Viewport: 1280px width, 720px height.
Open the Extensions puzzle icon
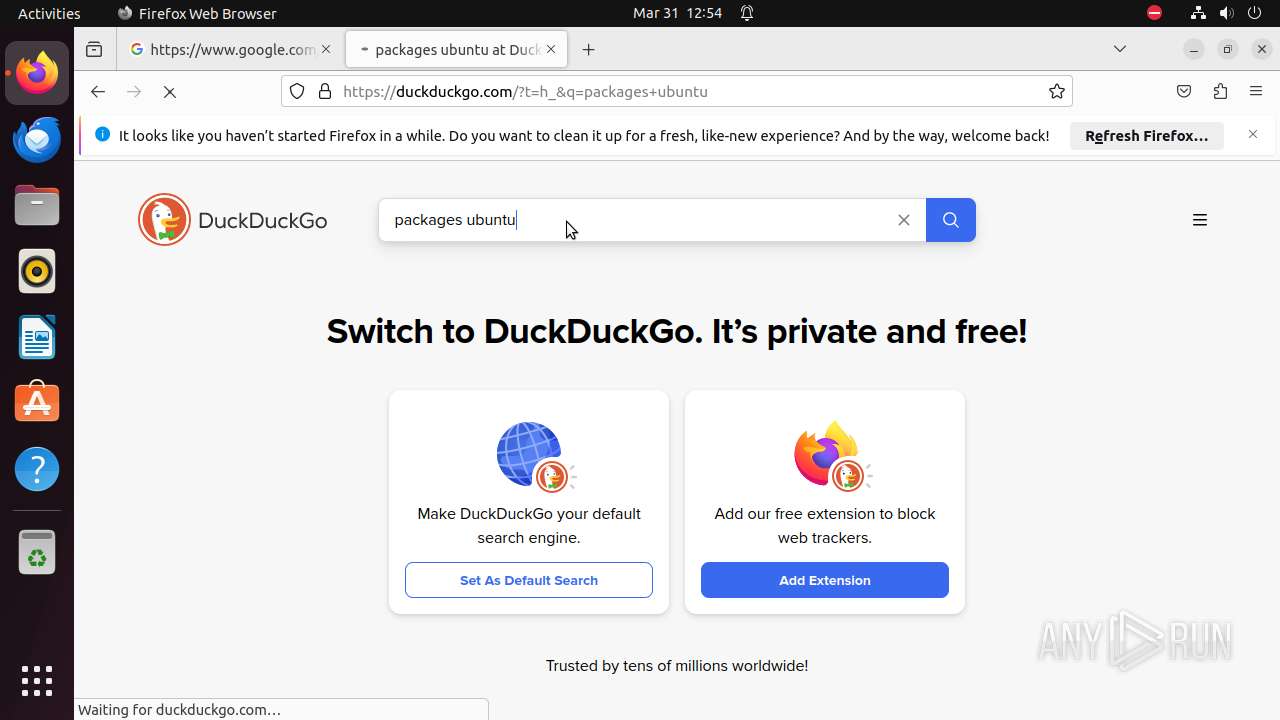[1220, 91]
